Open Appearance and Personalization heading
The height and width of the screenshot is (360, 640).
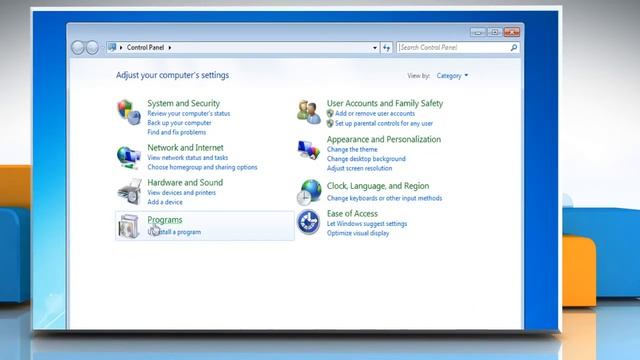coord(384,139)
